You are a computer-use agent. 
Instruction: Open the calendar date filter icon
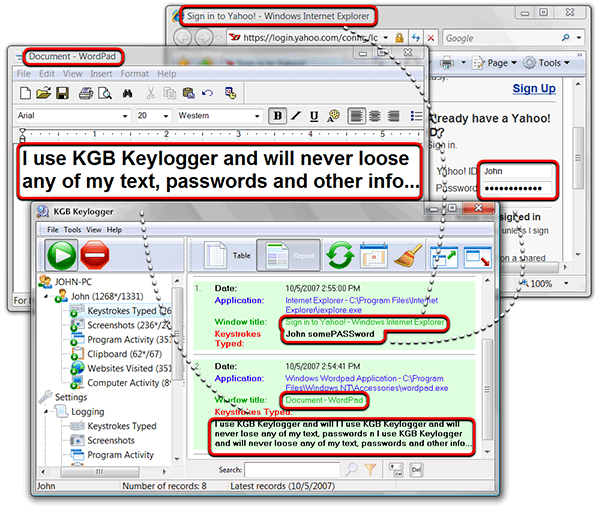tap(374, 255)
